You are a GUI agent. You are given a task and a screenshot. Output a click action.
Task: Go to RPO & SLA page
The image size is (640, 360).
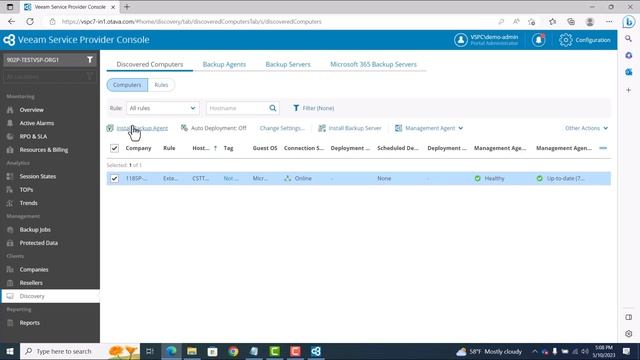pyautogui.click(x=33, y=136)
